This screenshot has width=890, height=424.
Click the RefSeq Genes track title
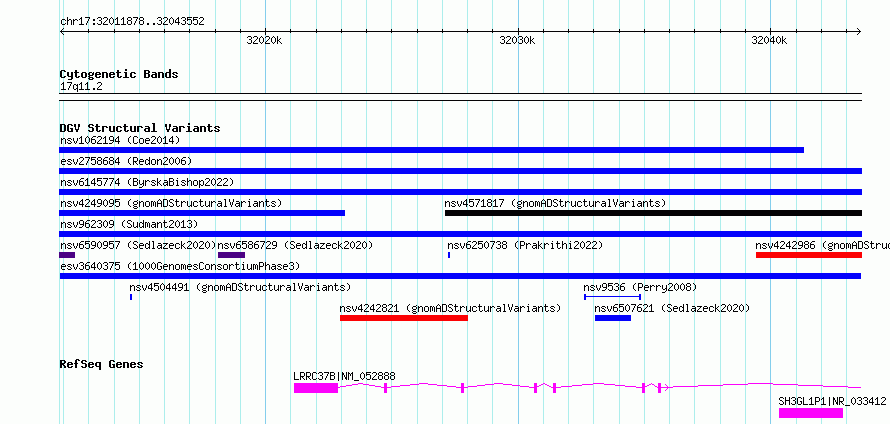tap(101, 364)
